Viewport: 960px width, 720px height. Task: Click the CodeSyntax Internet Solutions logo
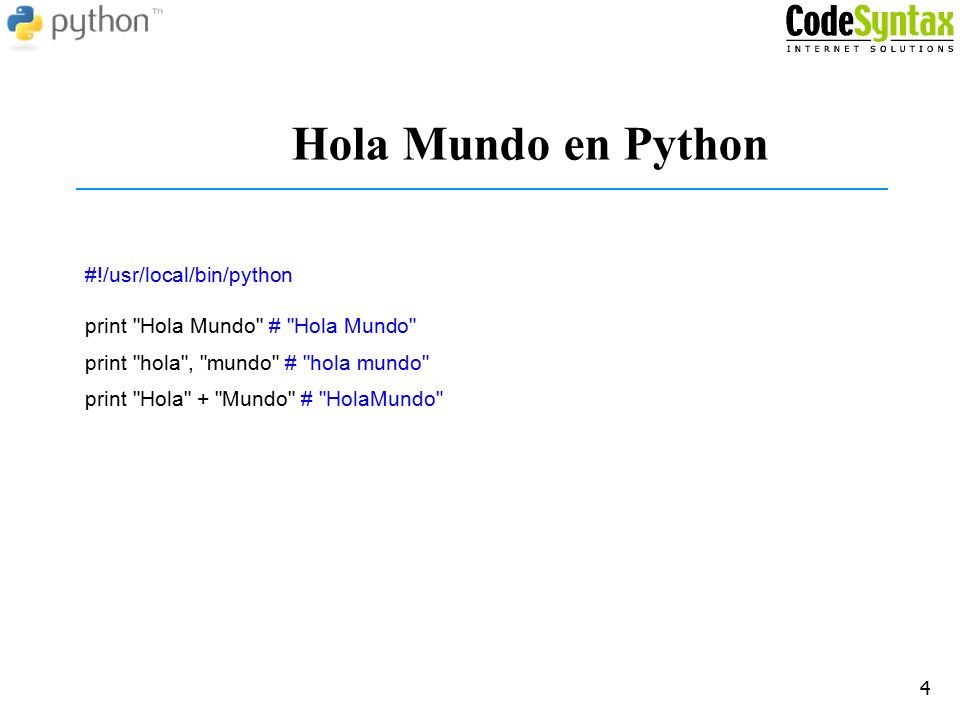(x=870, y=28)
